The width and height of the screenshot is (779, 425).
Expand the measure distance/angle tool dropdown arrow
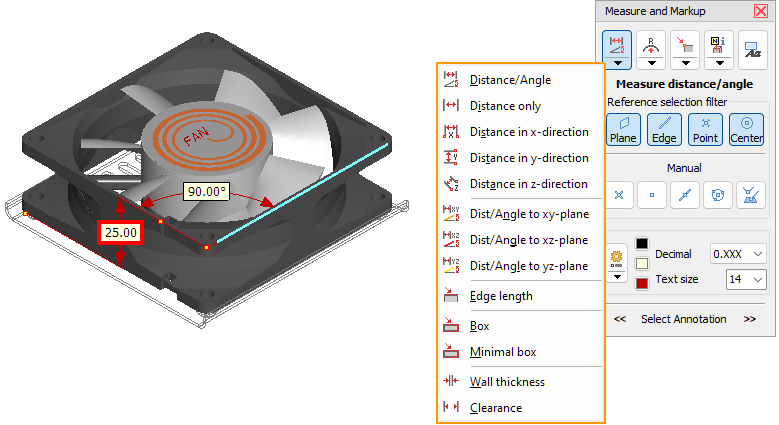coord(619,62)
